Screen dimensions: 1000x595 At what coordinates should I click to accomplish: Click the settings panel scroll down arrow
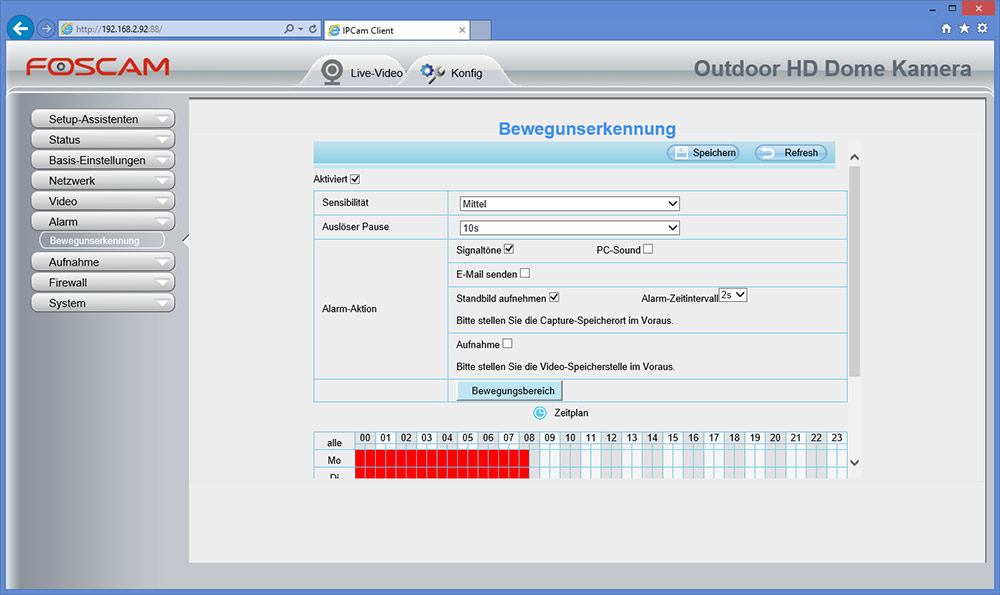[854, 462]
